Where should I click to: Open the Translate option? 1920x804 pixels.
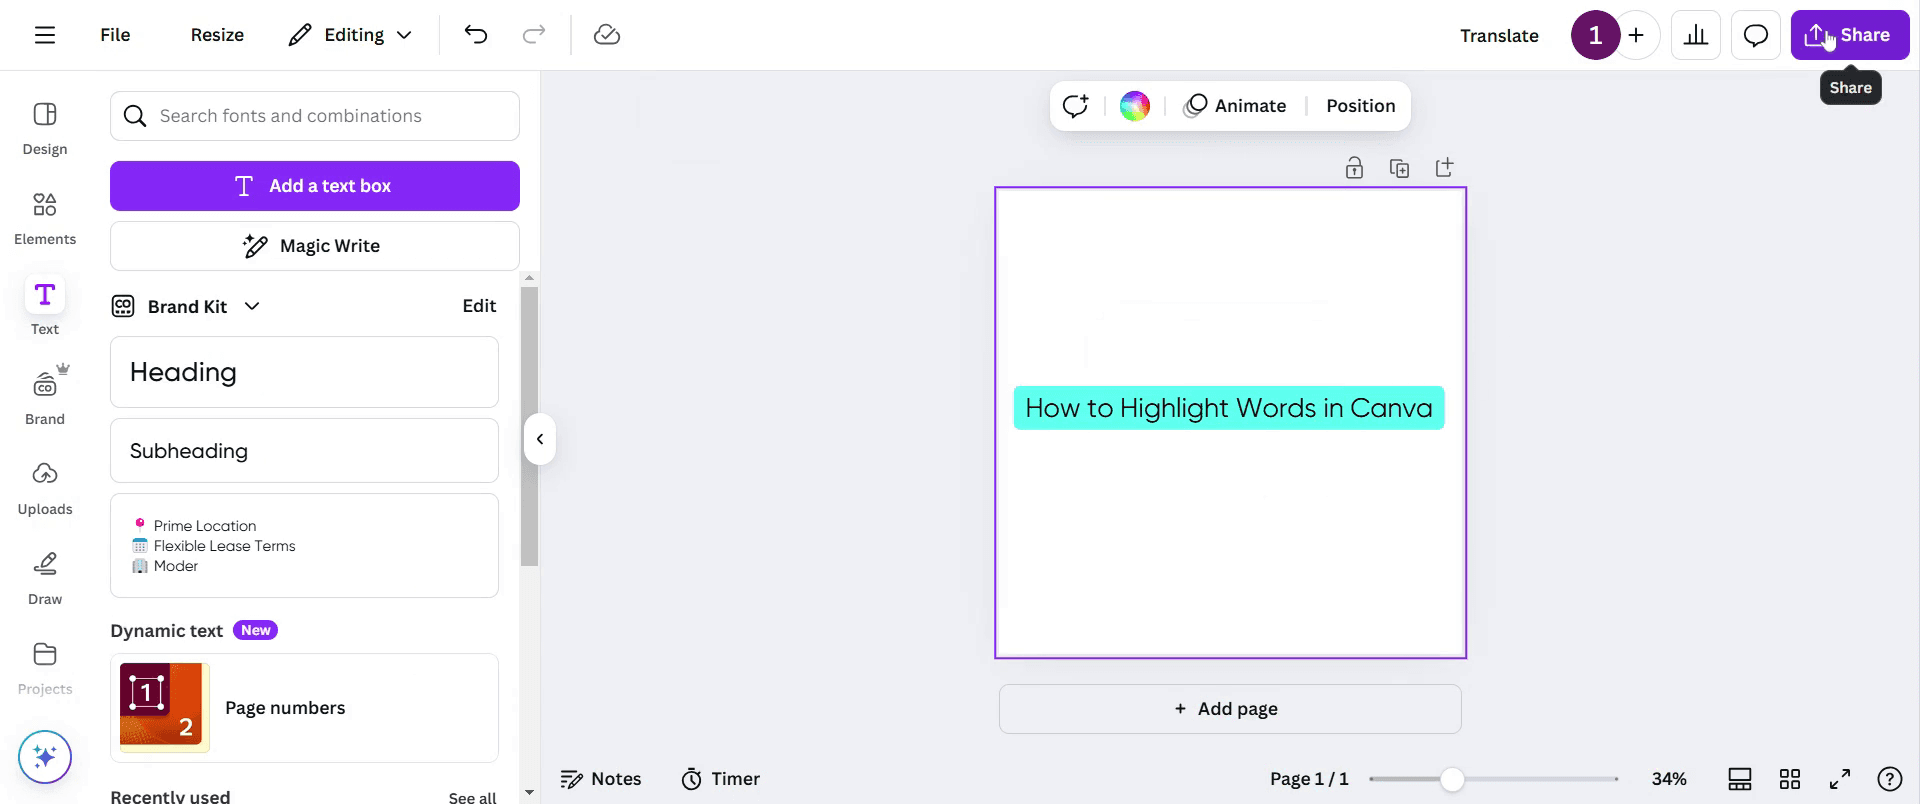pos(1499,36)
